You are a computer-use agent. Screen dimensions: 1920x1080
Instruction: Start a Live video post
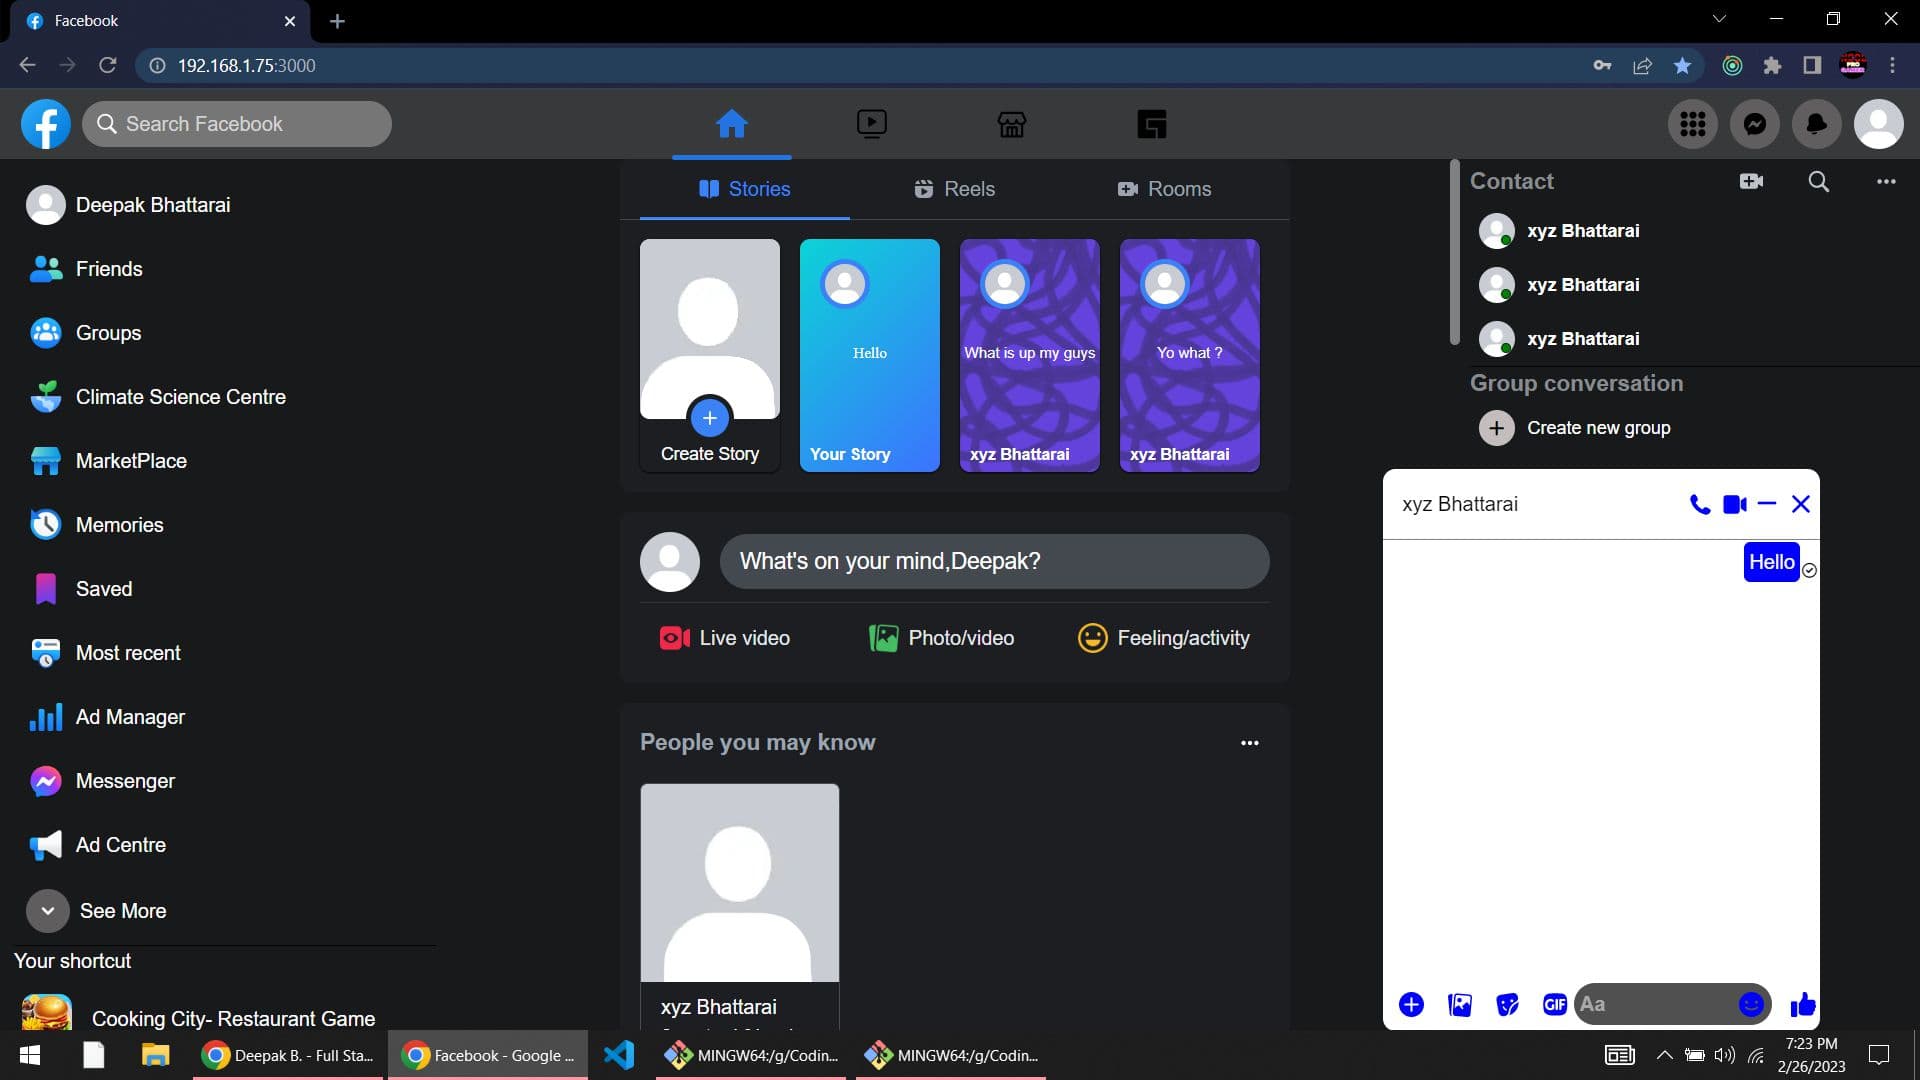[725, 638]
